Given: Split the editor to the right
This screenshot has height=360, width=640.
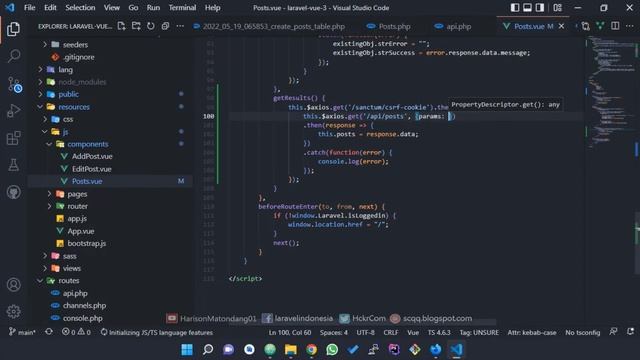Looking at the screenshot, I should pyautogui.click(x=615, y=26).
